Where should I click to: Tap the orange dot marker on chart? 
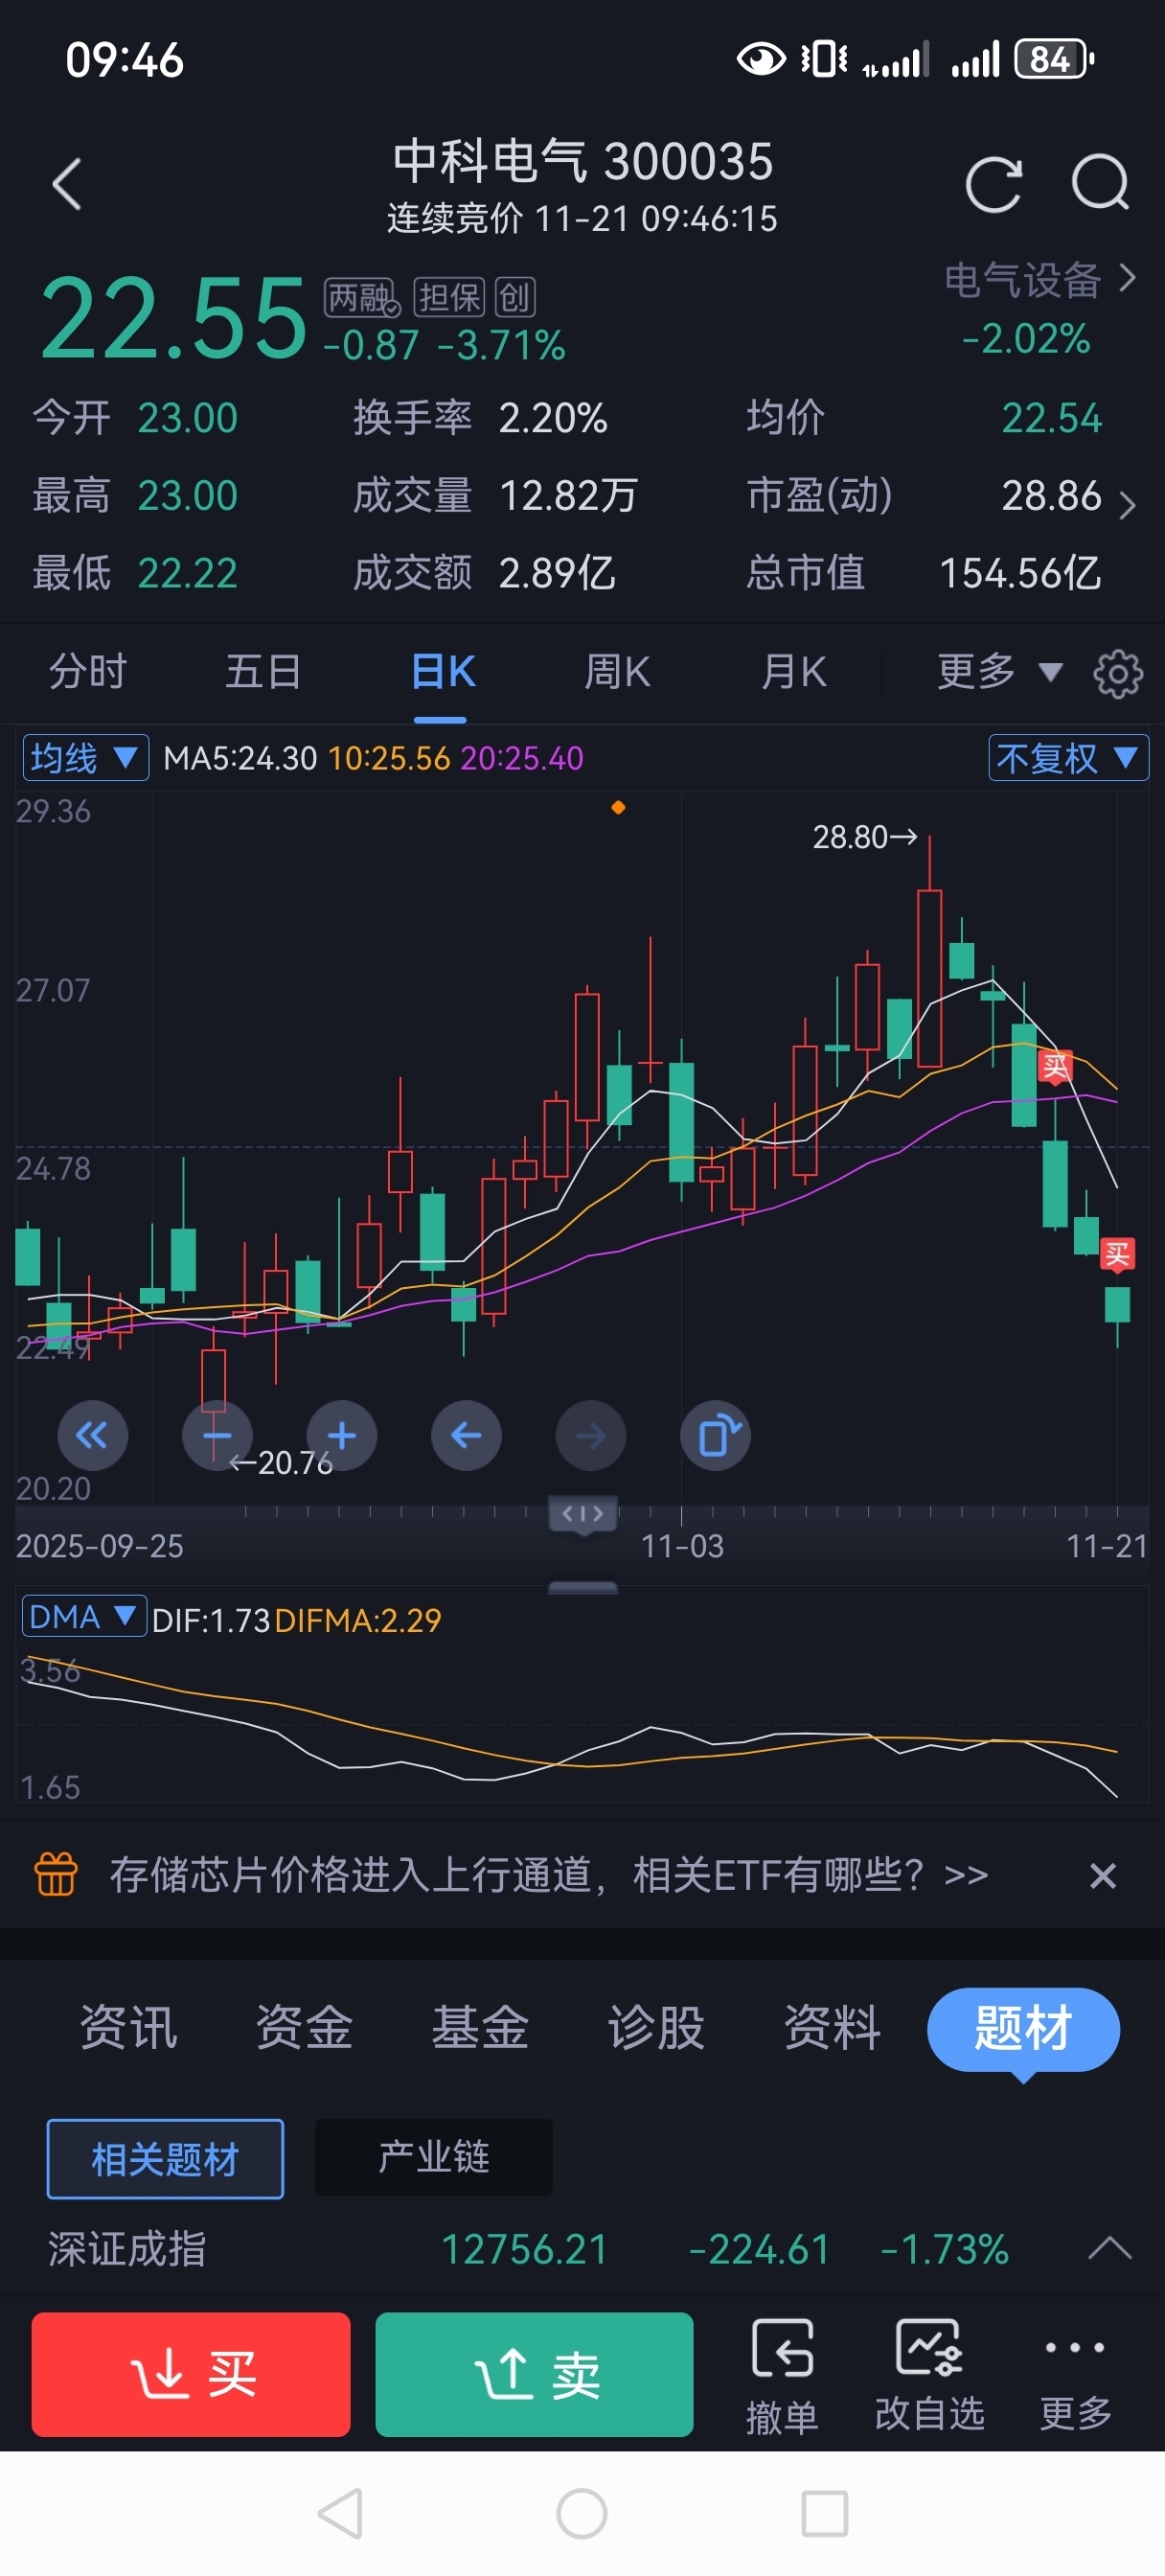pyautogui.click(x=618, y=807)
